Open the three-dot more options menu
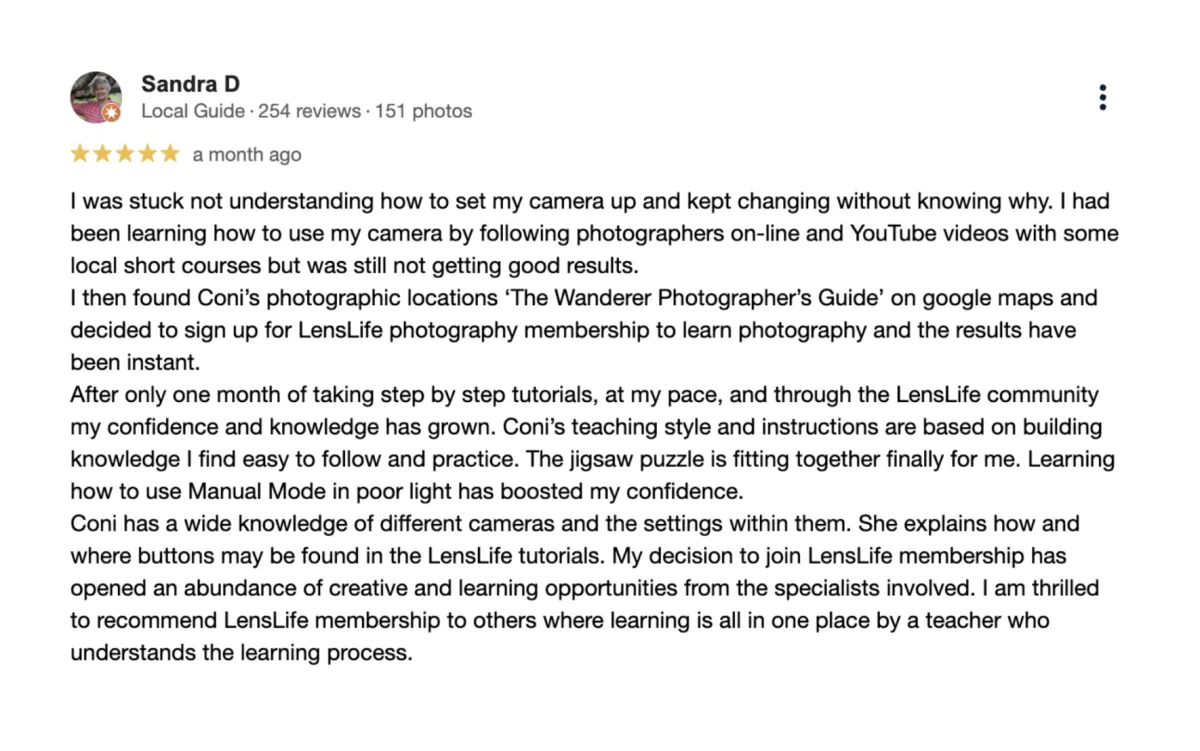The width and height of the screenshot is (1200, 751). [x=1102, y=97]
